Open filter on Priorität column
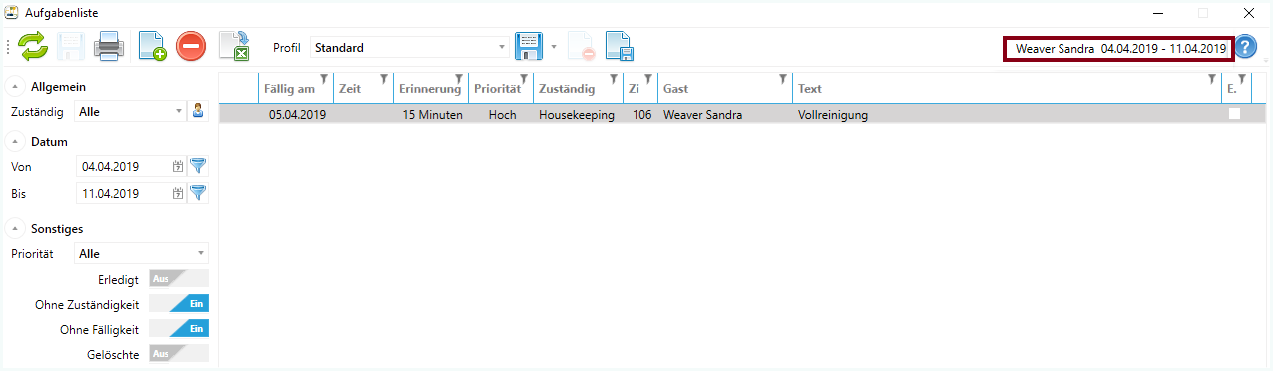Screen dimensions: 1273x371 tap(523, 78)
